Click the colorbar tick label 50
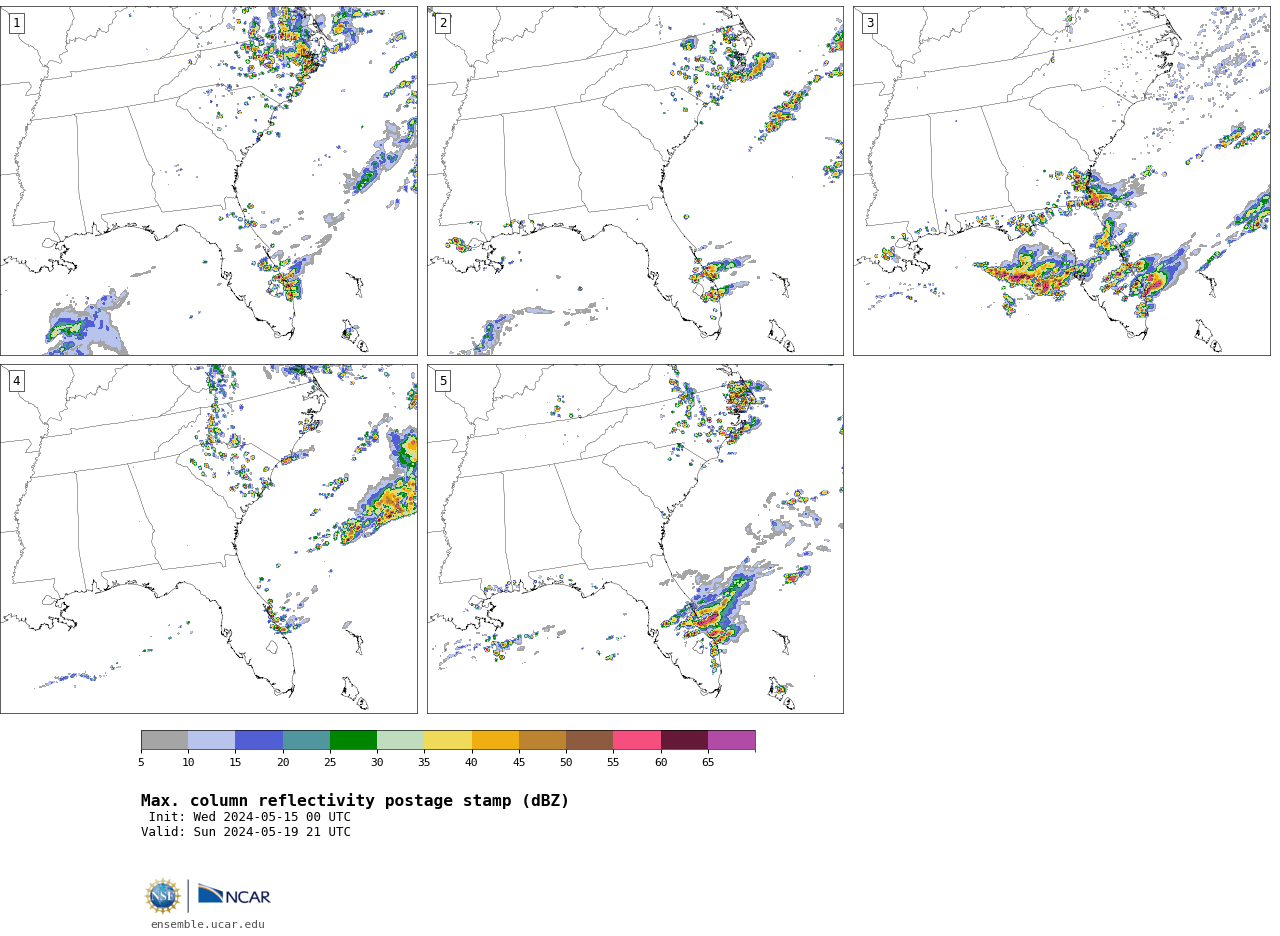This screenshot has width=1280, height=936. pyautogui.click(x=566, y=763)
